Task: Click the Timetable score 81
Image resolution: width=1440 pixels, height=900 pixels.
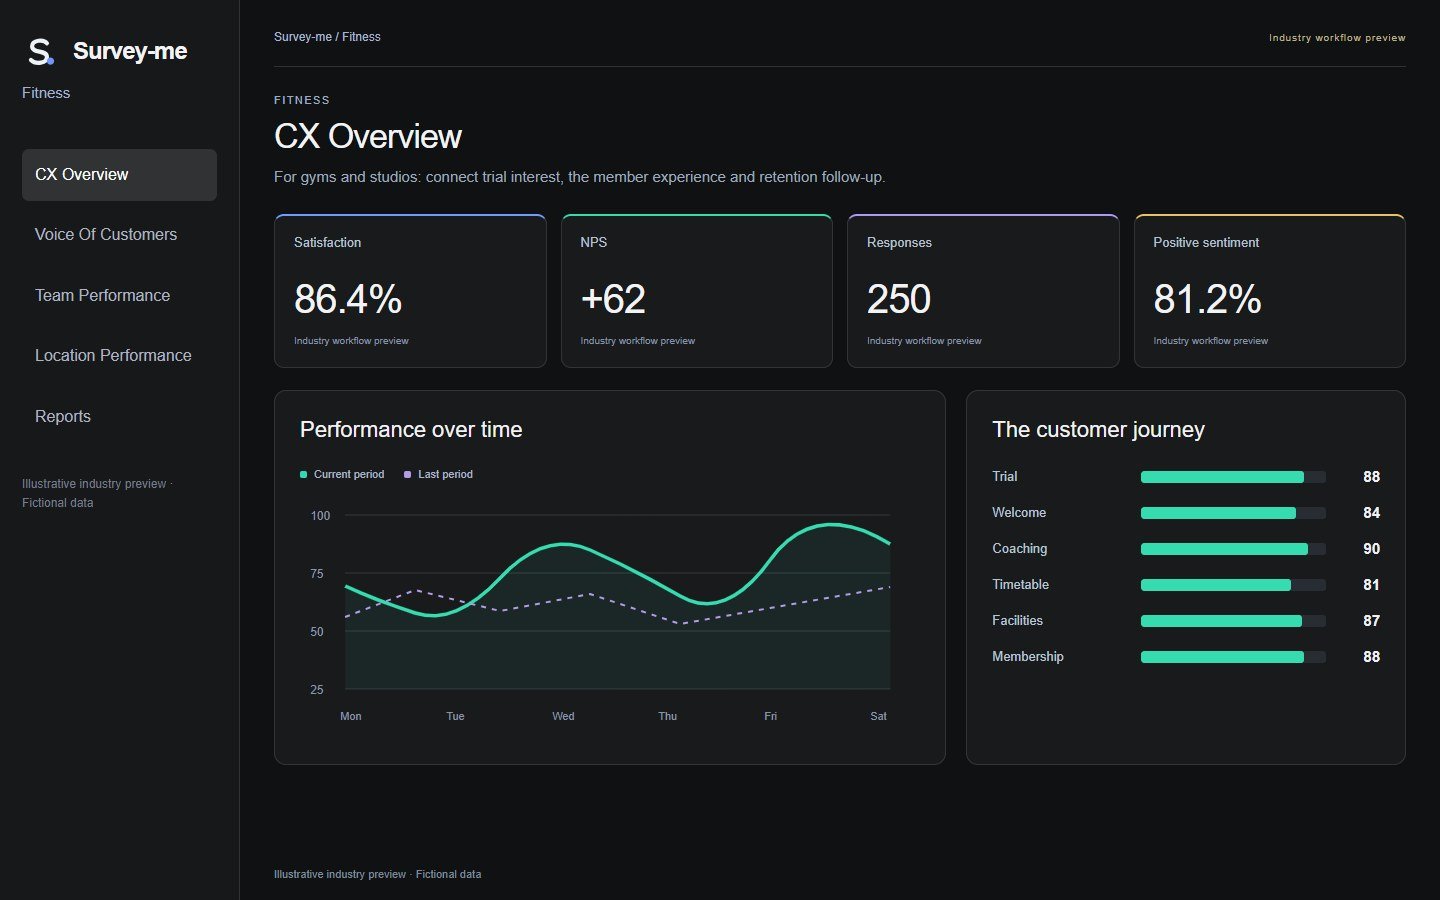Action: pos(1371,585)
